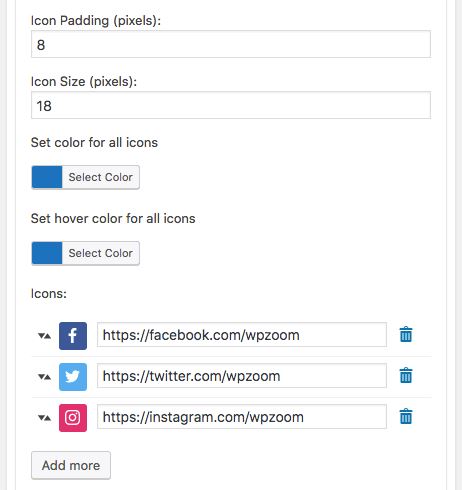Click the reorder arrows beside Facebook row
The width and height of the screenshot is (462, 490).
coord(44,336)
